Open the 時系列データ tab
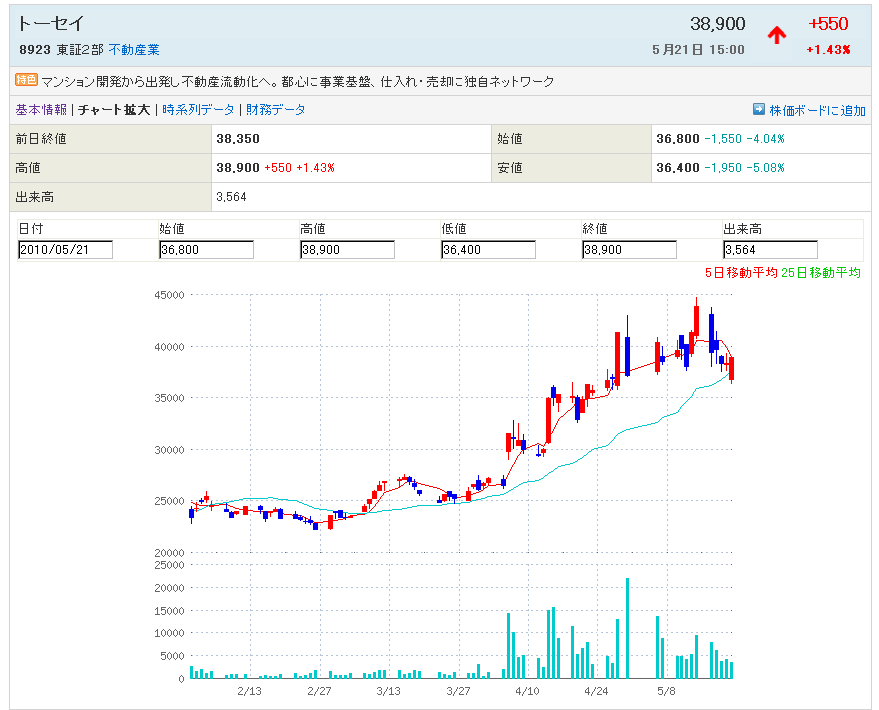Image resolution: width=879 pixels, height=710 pixels. (198, 110)
